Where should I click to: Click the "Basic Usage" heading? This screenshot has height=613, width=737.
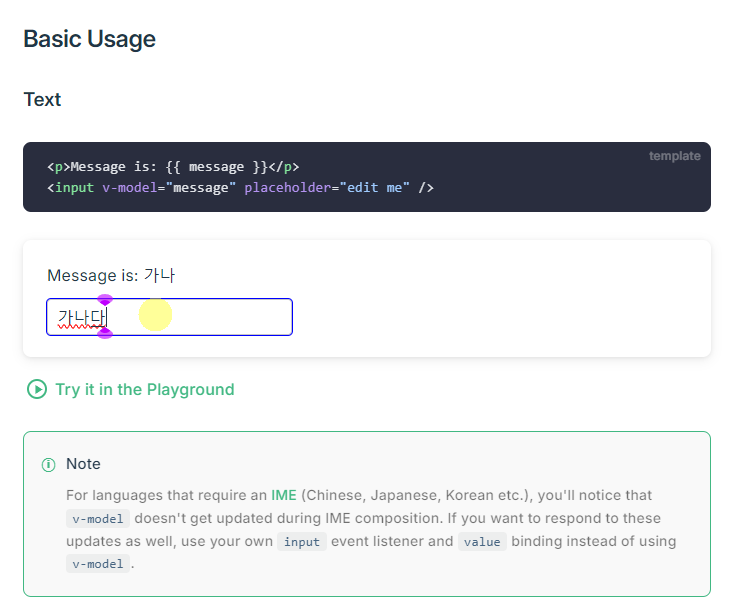pos(89,40)
